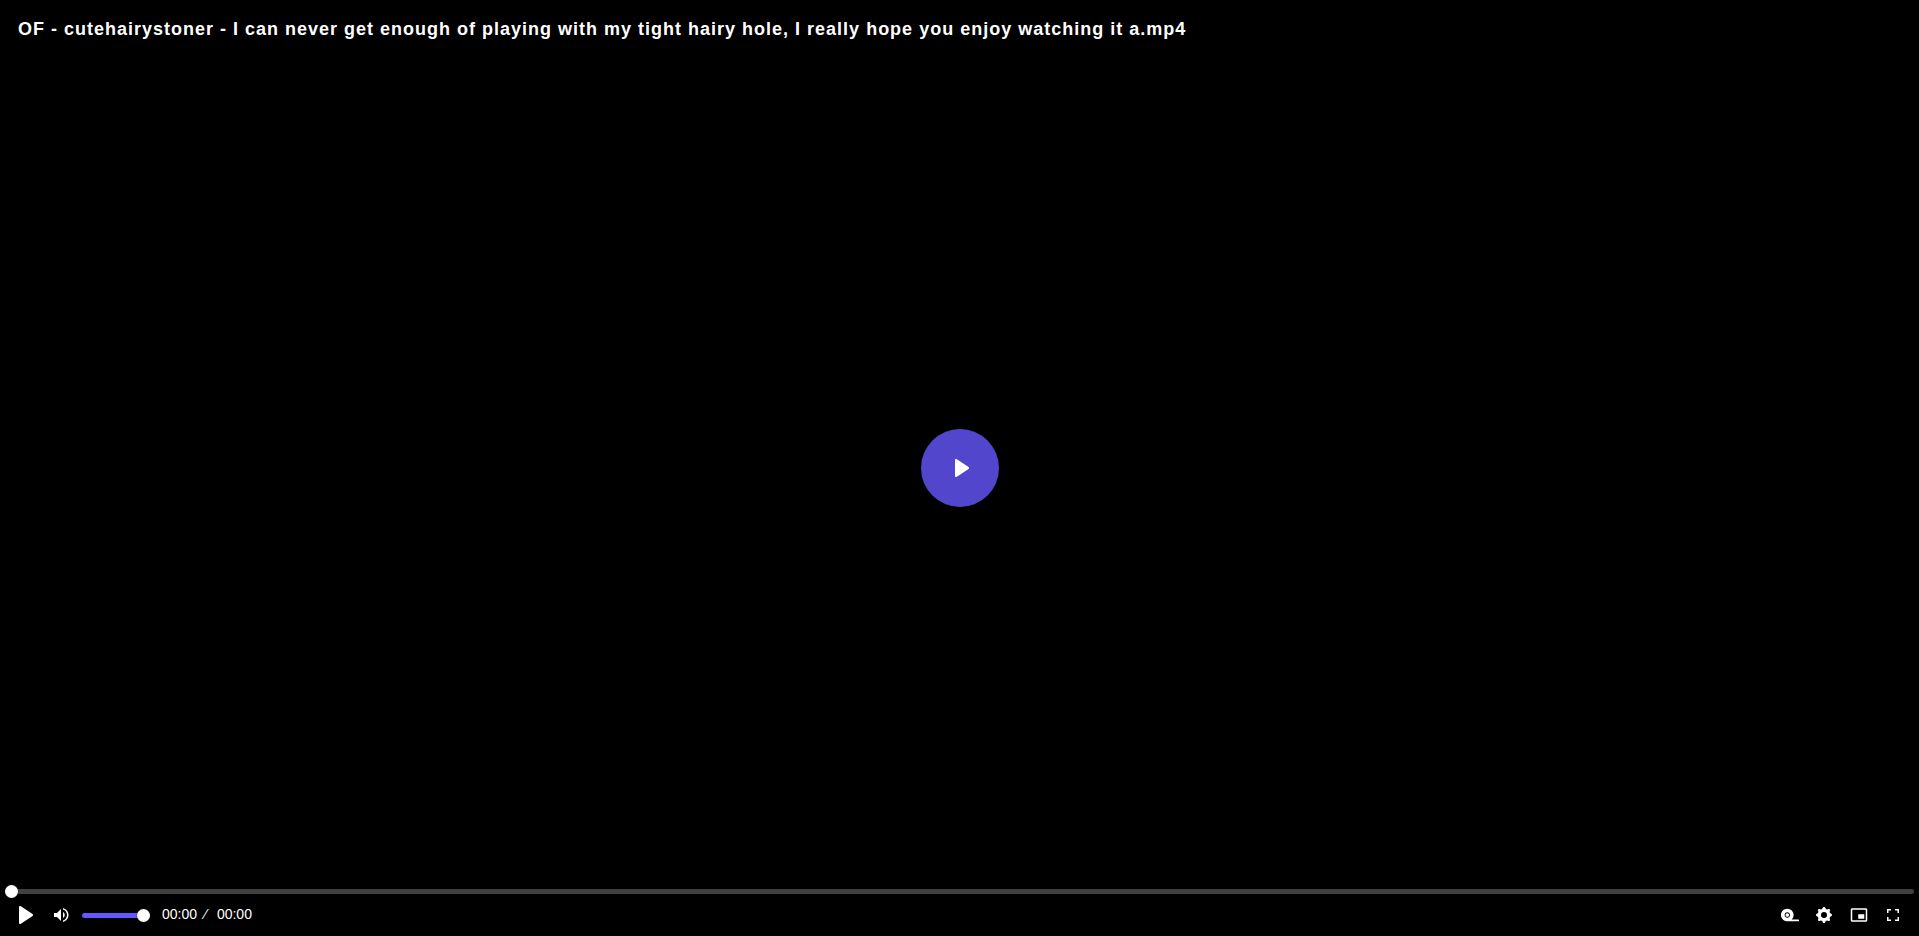Mute audio with the speaker icon
The height and width of the screenshot is (936, 1919).
(61, 915)
